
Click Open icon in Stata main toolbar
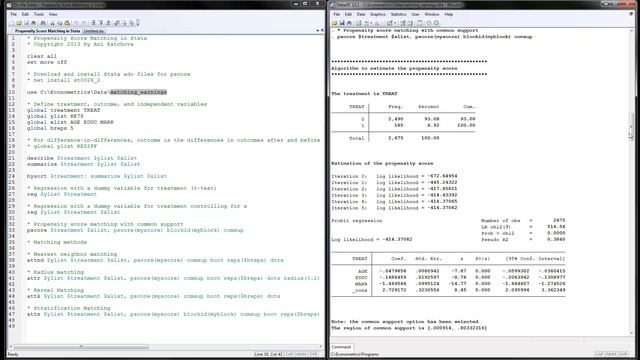pyautogui.click(x=334, y=23)
